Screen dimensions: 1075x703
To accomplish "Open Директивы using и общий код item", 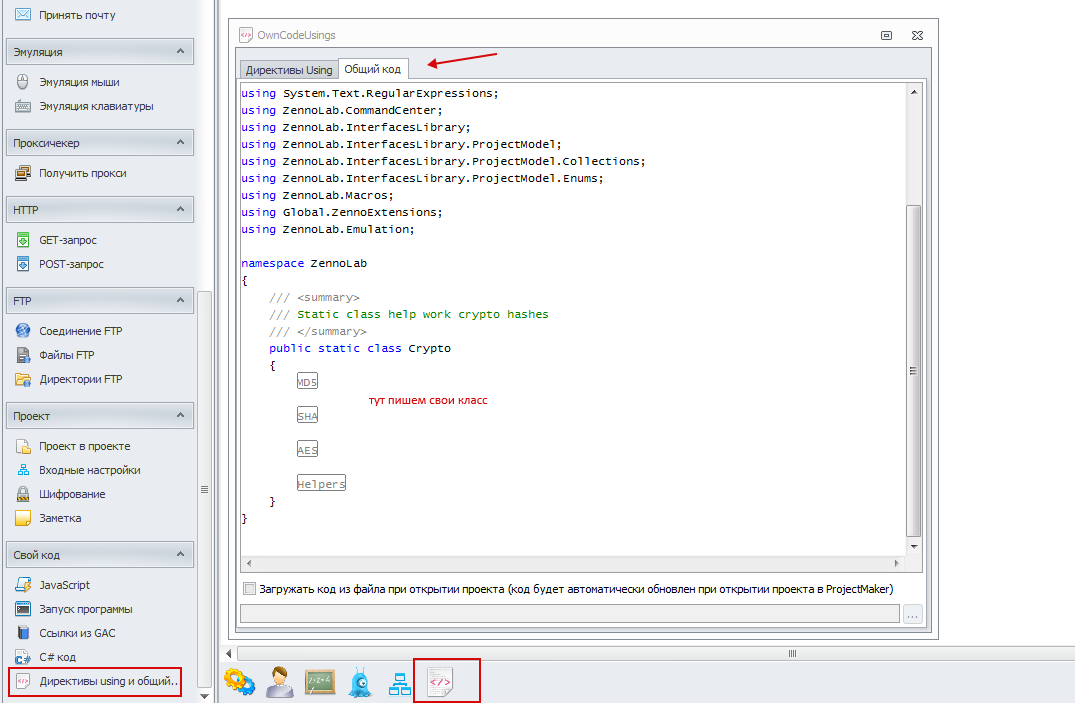I will tap(95, 681).
